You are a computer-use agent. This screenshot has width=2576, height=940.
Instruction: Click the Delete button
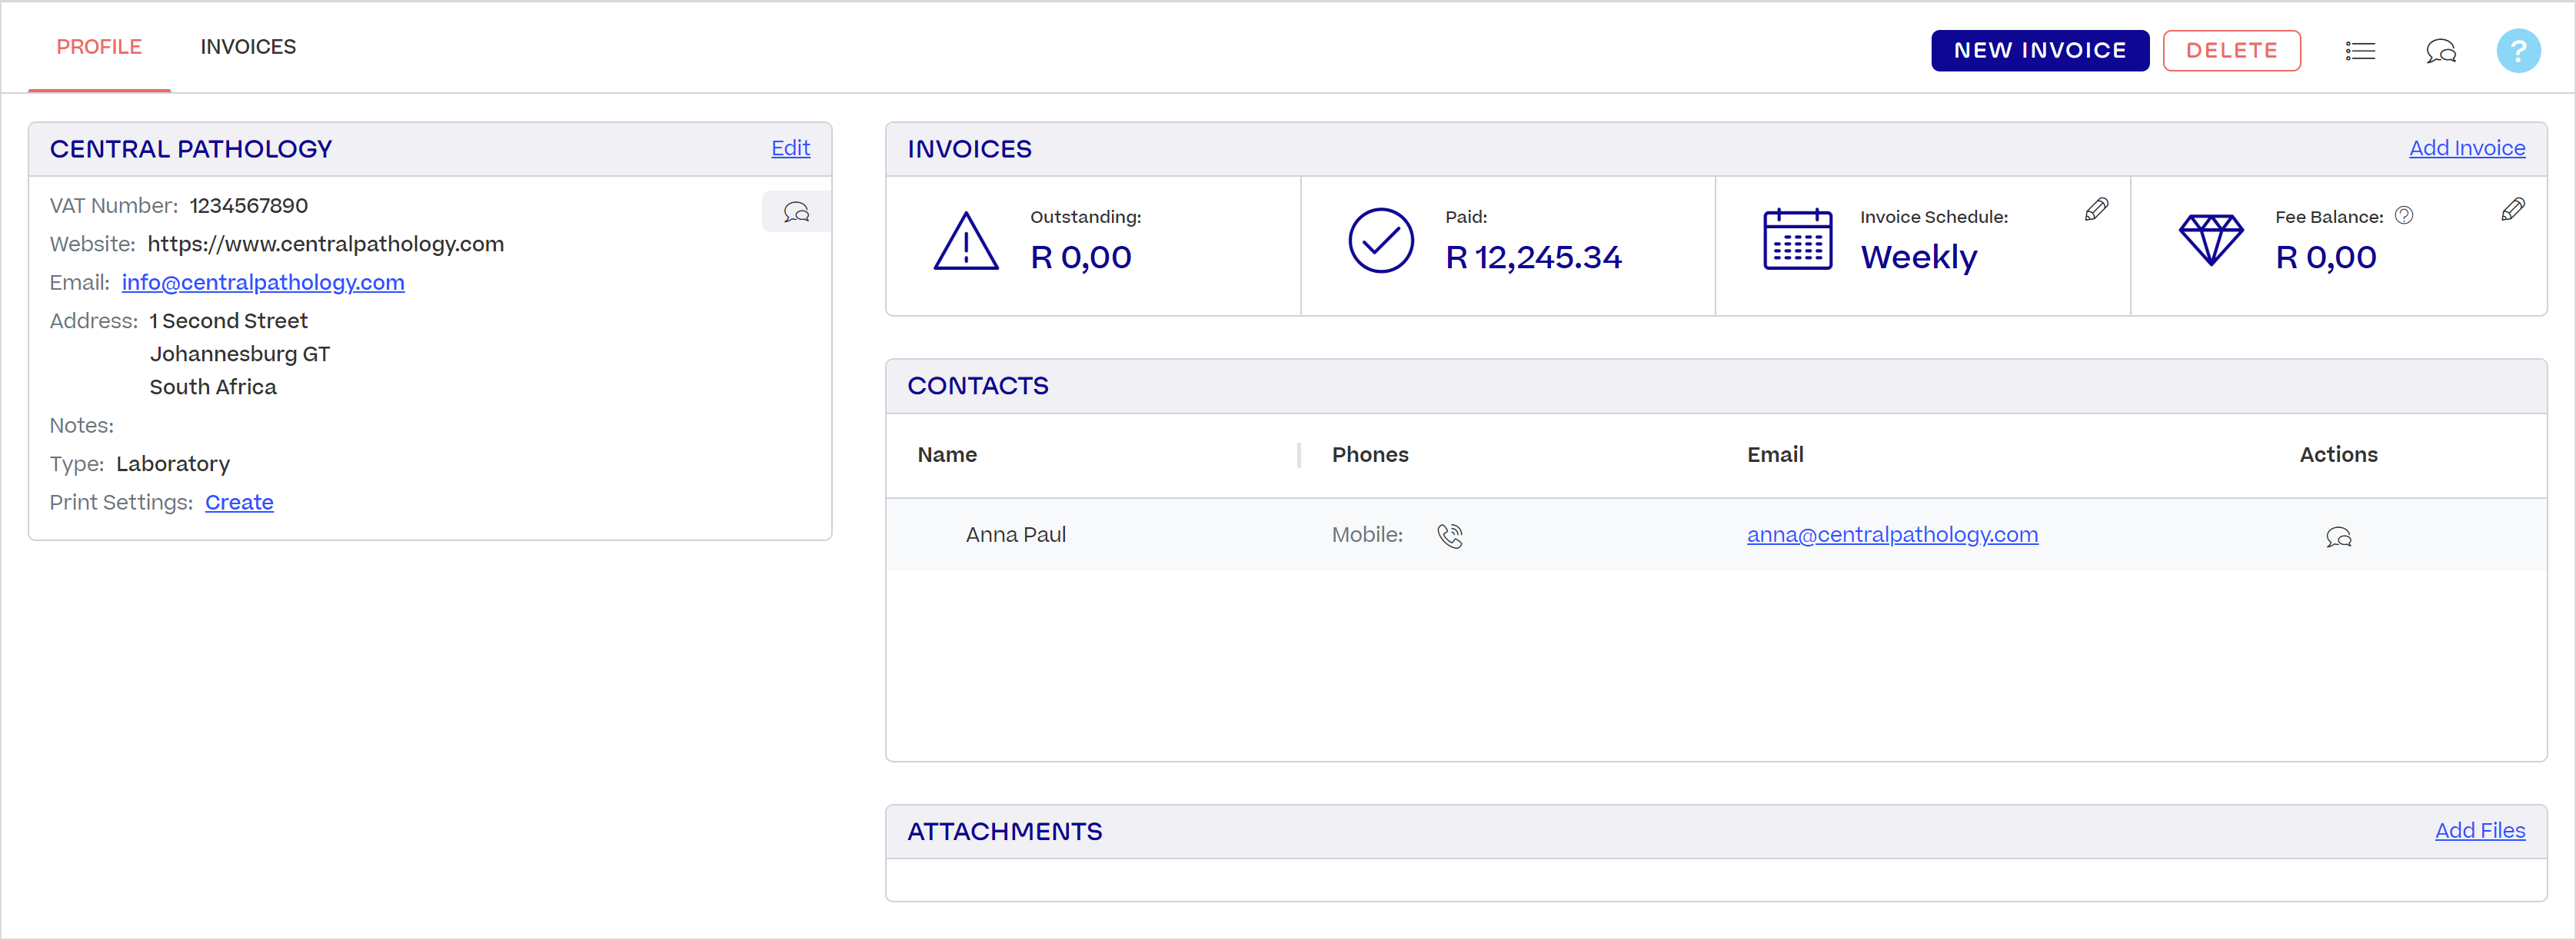click(x=2231, y=50)
